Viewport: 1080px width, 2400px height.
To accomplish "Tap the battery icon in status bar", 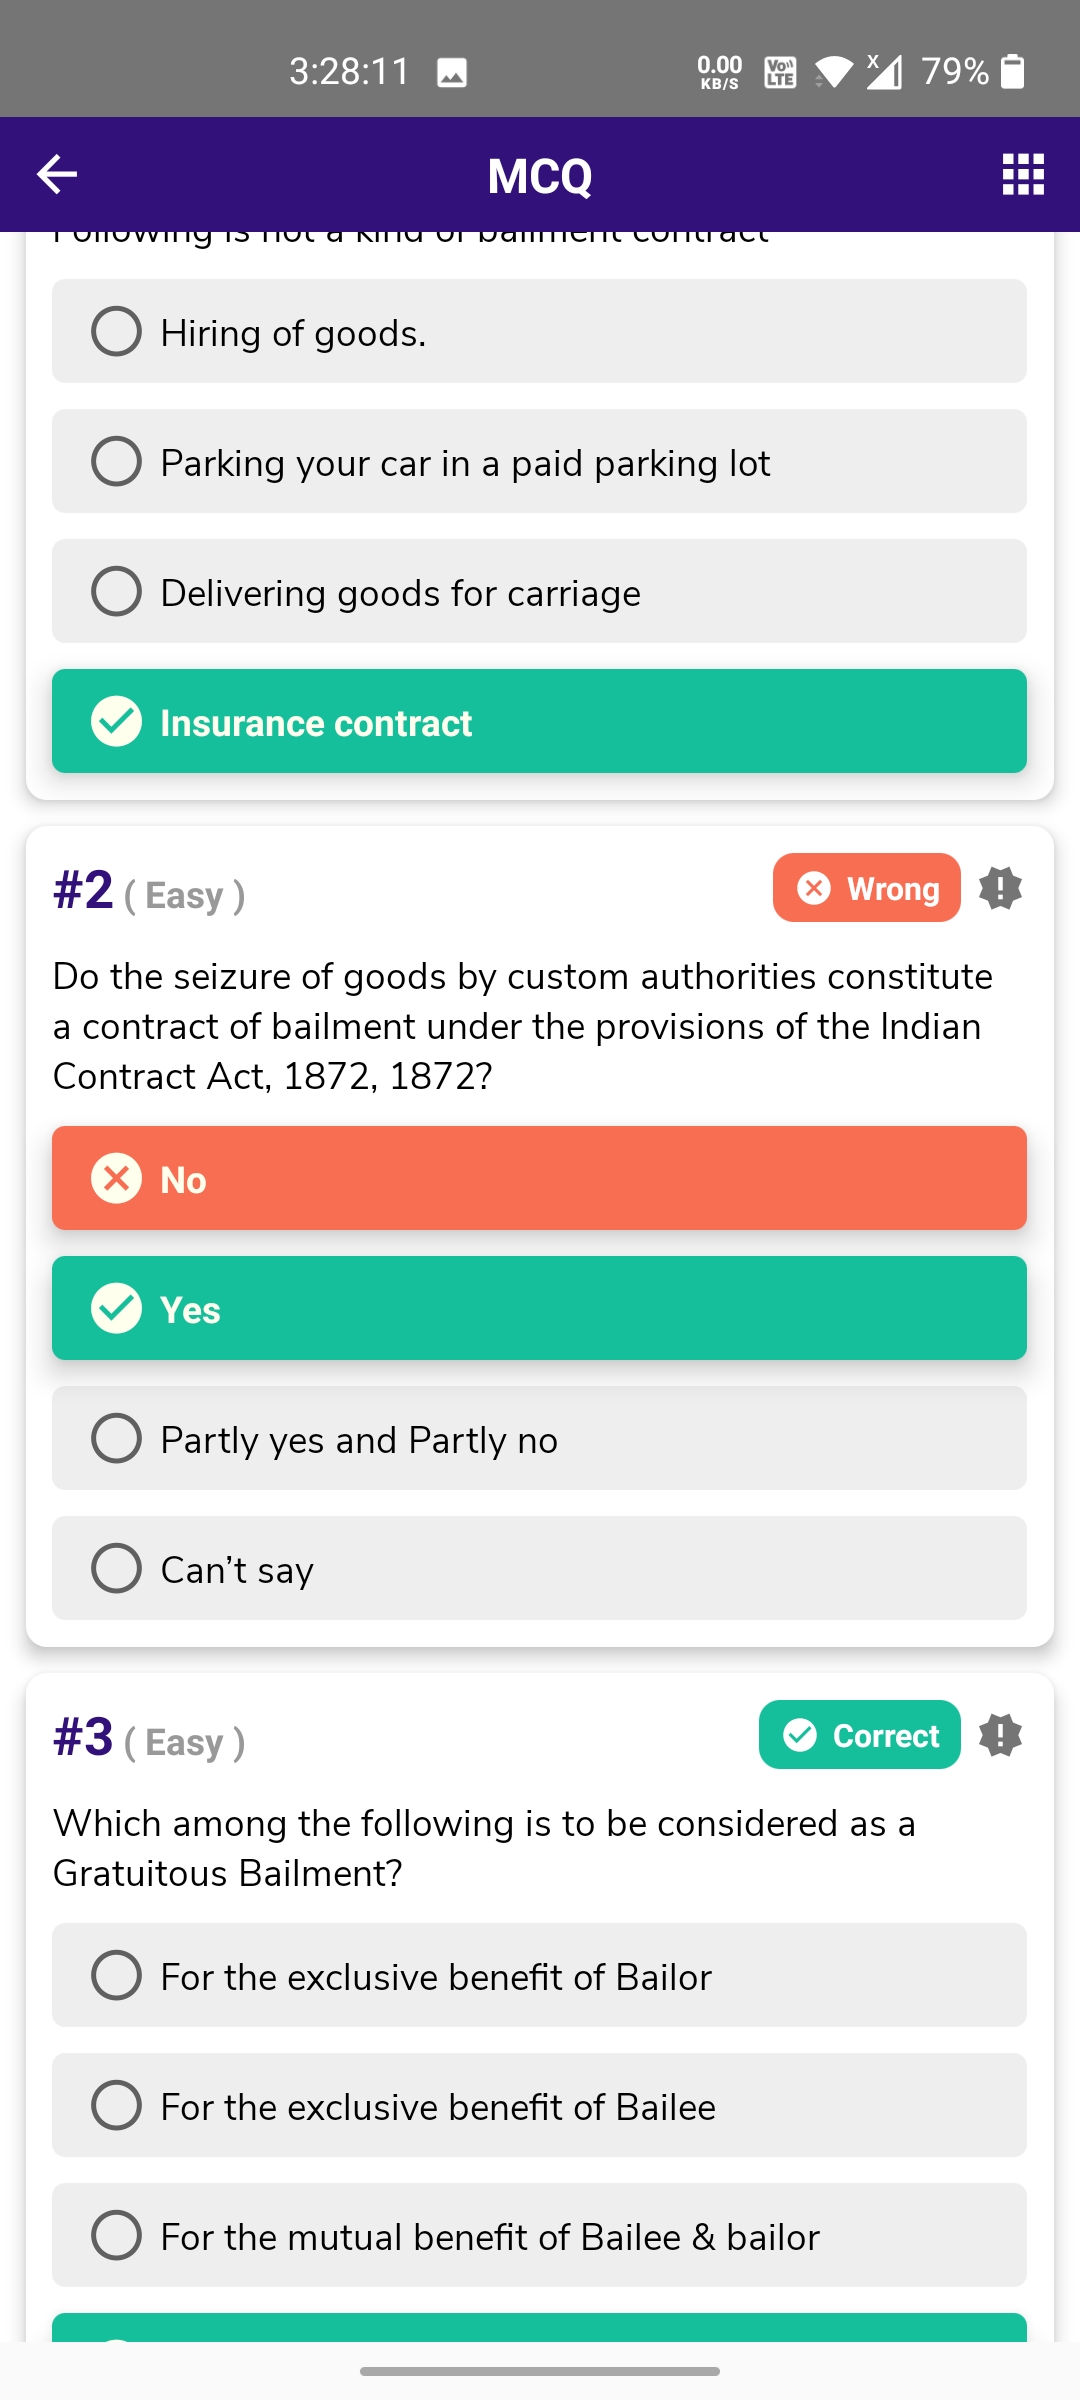I will (1012, 72).
